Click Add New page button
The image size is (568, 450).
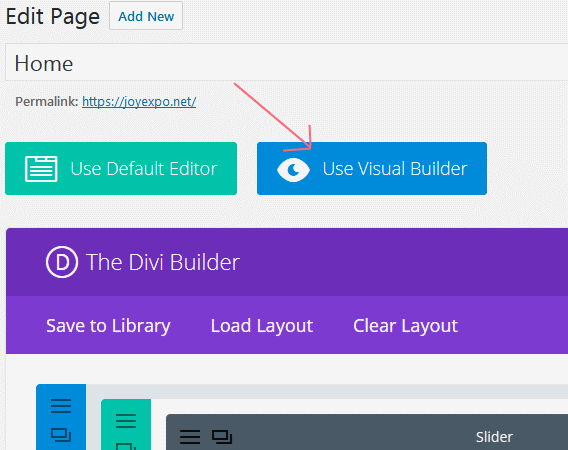tap(146, 16)
